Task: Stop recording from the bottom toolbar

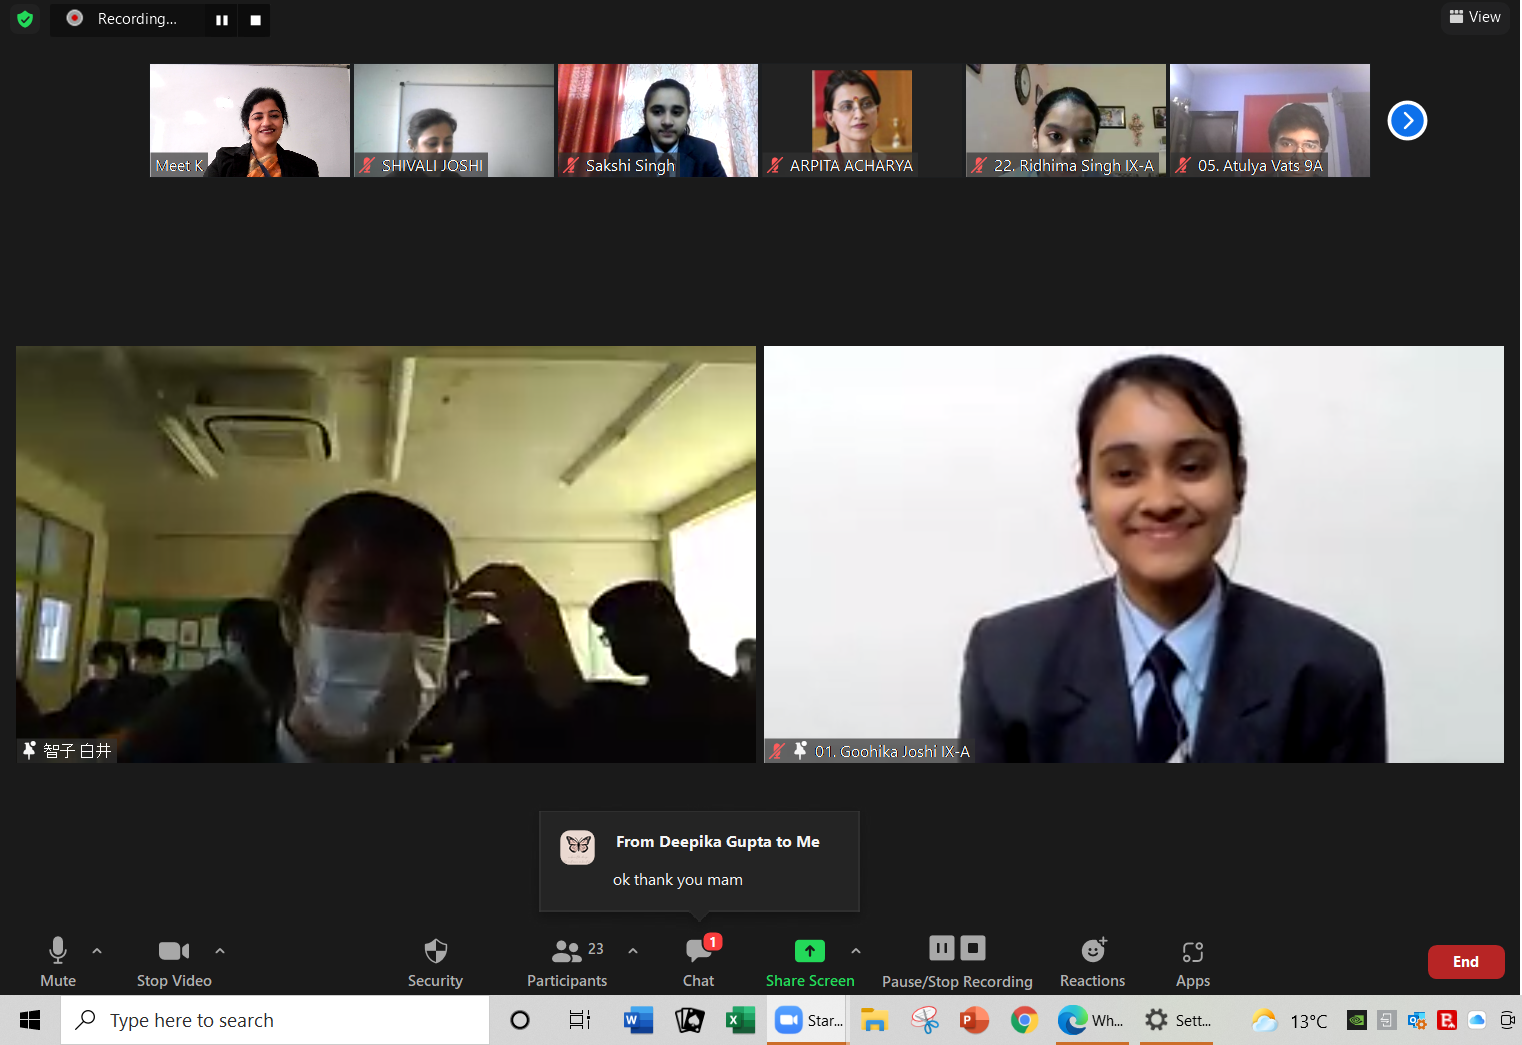Action: click(973, 948)
